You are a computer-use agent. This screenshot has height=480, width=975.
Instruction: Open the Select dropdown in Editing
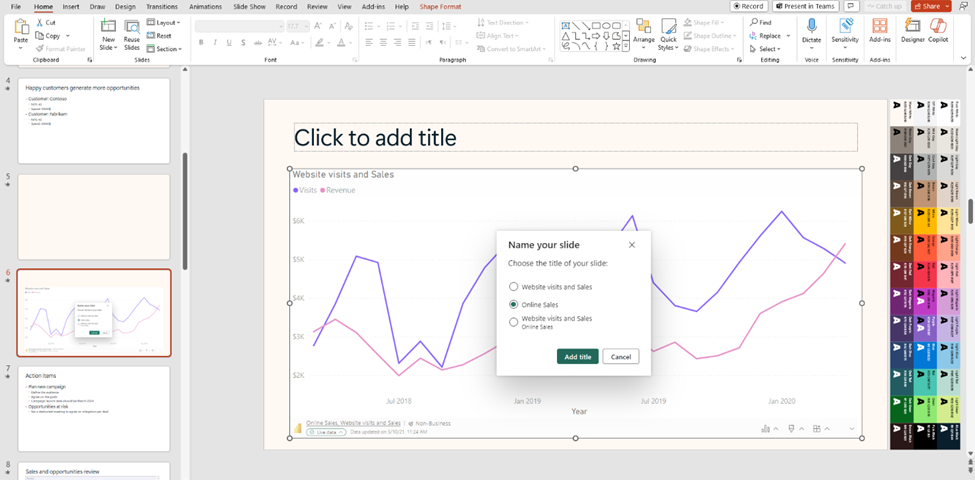click(780, 49)
